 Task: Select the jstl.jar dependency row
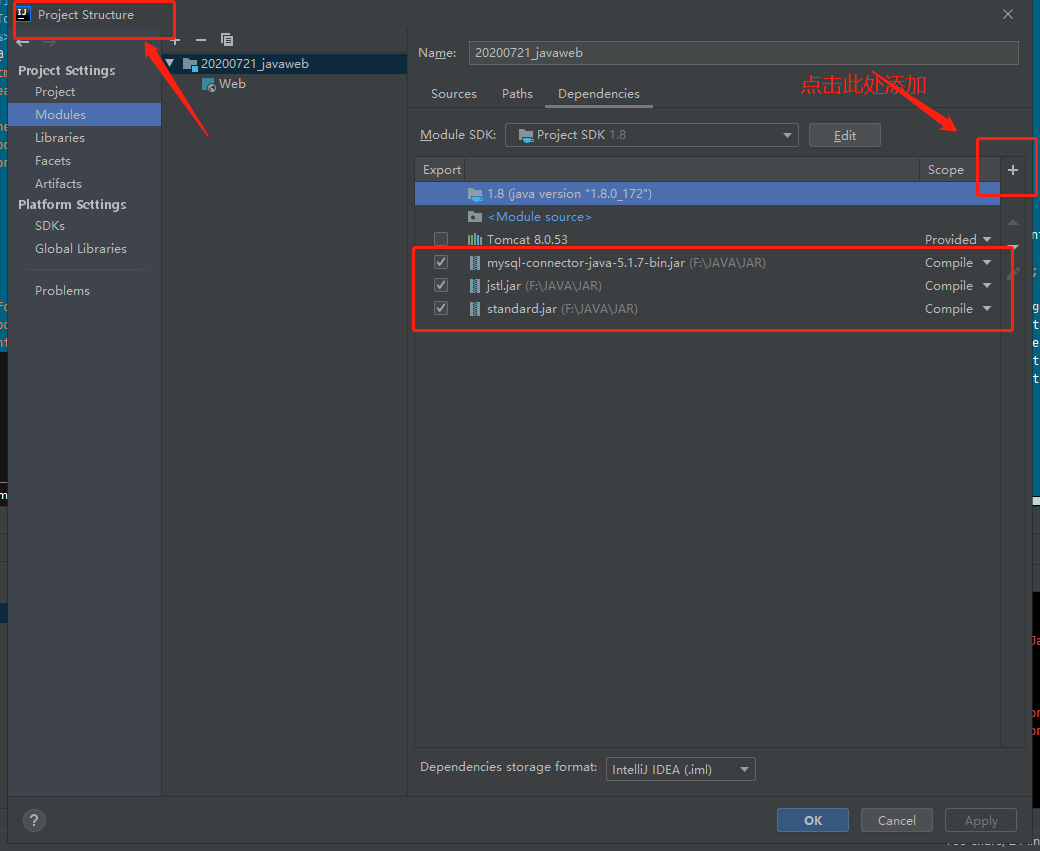[x=707, y=286]
